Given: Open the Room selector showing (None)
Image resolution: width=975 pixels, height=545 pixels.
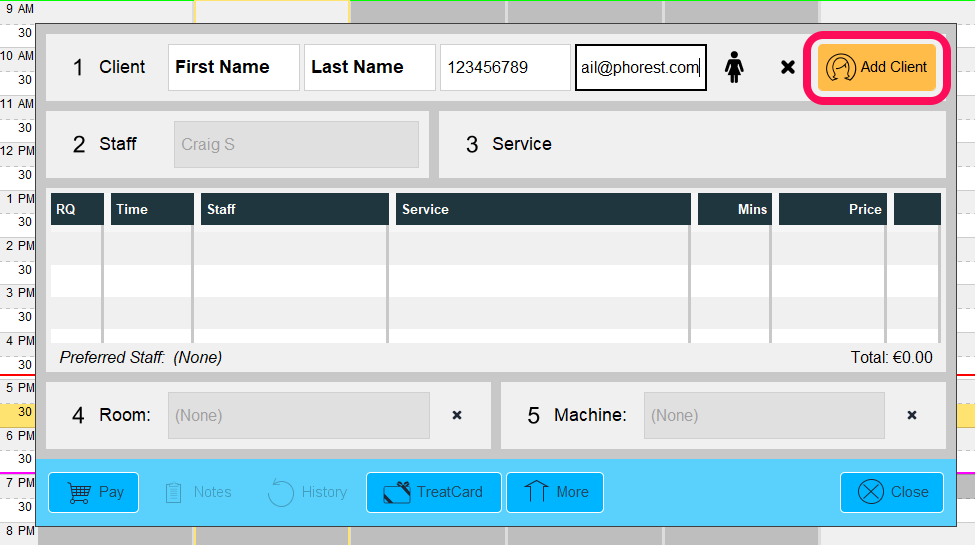Looking at the screenshot, I should pyautogui.click(x=298, y=415).
